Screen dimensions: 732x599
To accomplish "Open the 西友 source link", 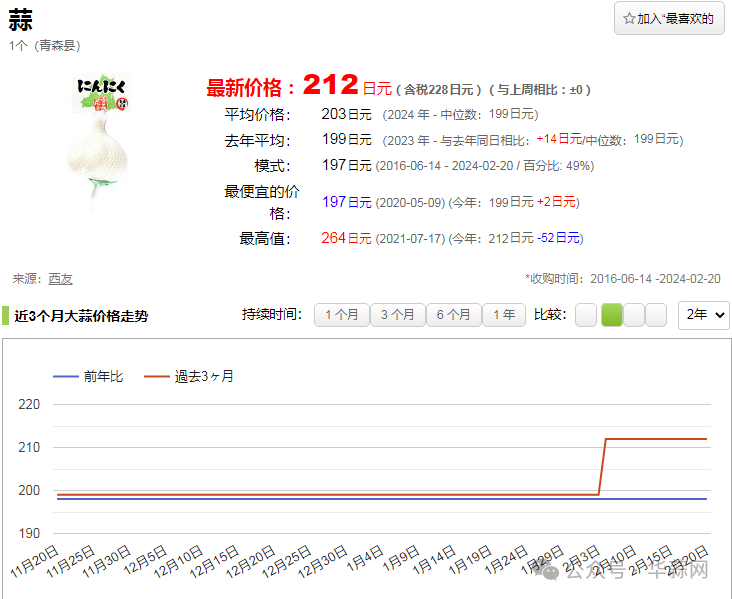I will [60, 279].
